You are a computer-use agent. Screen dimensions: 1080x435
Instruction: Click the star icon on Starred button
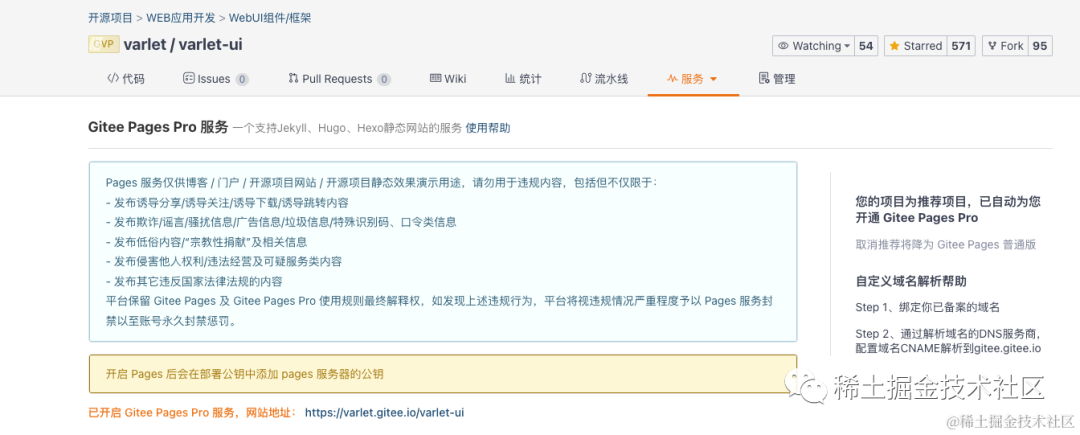(895, 46)
